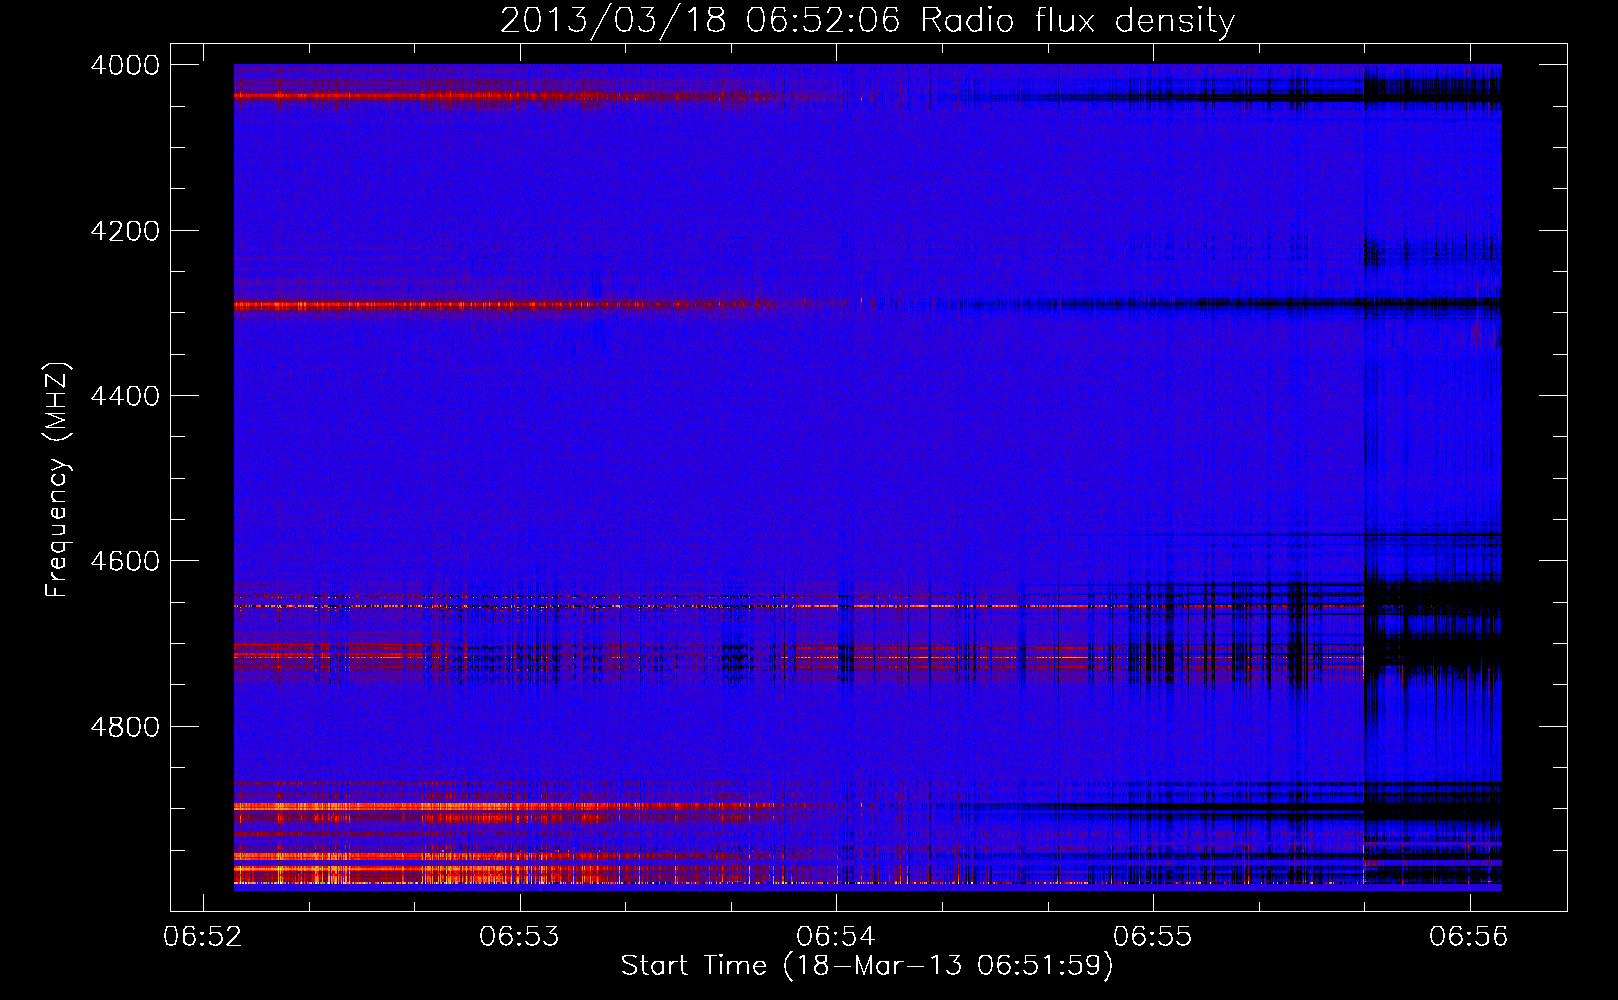Click the 'Frequency (MHZ)' y-axis label
Image resolution: width=1618 pixels, height=1000 pixels.
click(x=58, y=480)
